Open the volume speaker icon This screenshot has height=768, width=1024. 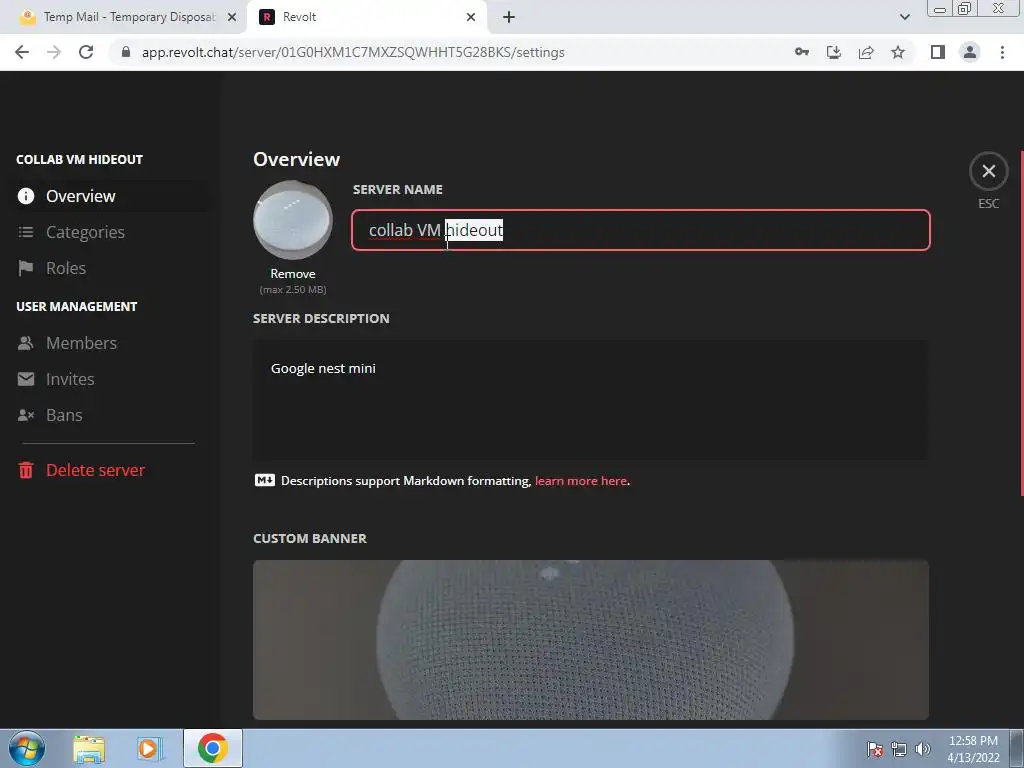pos(923,749)
